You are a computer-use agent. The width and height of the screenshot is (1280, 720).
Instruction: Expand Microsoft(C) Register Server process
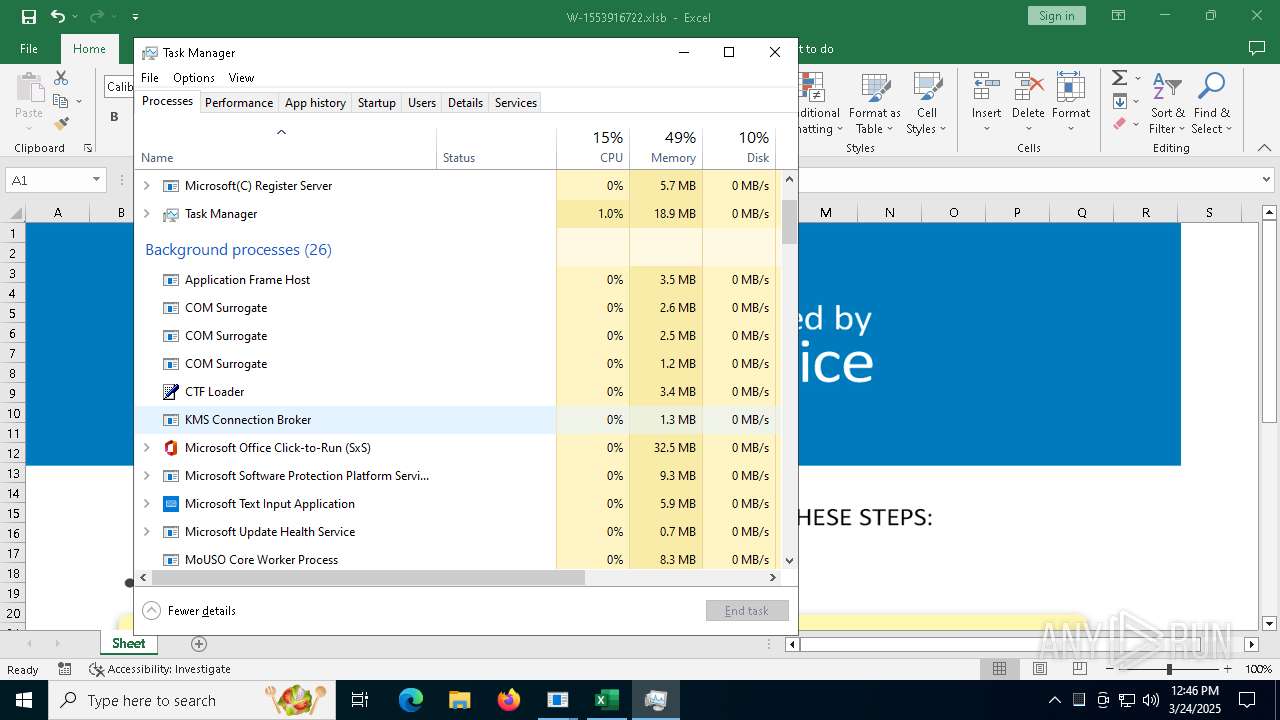[147, 186]
